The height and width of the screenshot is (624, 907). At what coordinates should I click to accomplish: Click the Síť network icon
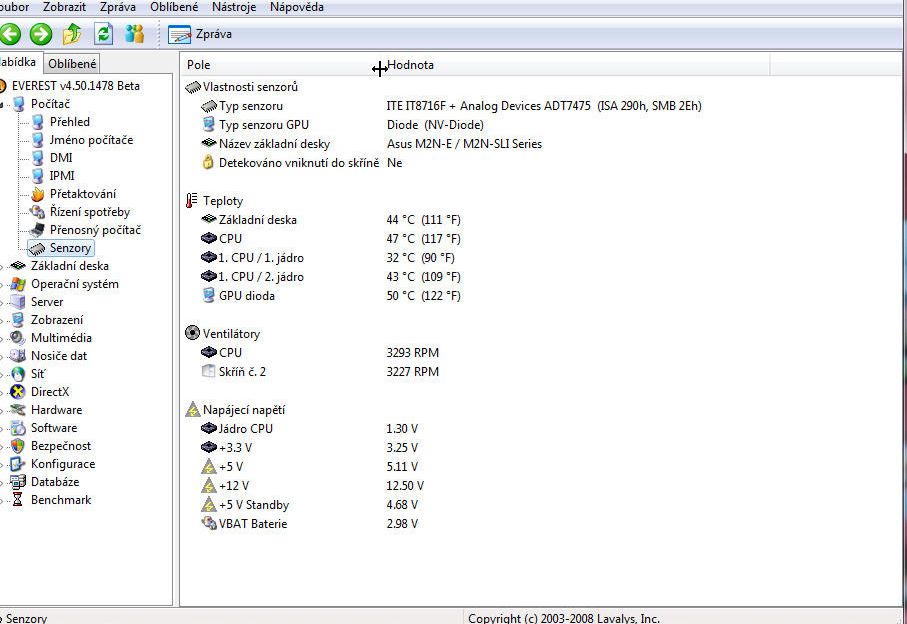click(19, 374)
